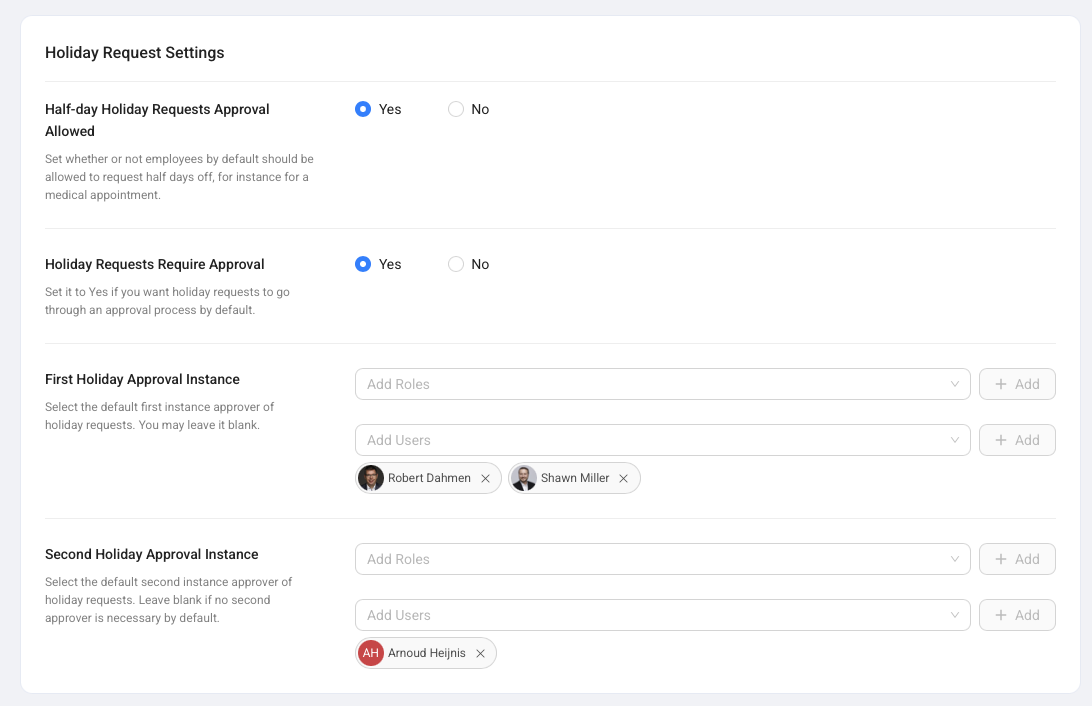Click Add button next to First Instance roles

(x=1017, y=384)
